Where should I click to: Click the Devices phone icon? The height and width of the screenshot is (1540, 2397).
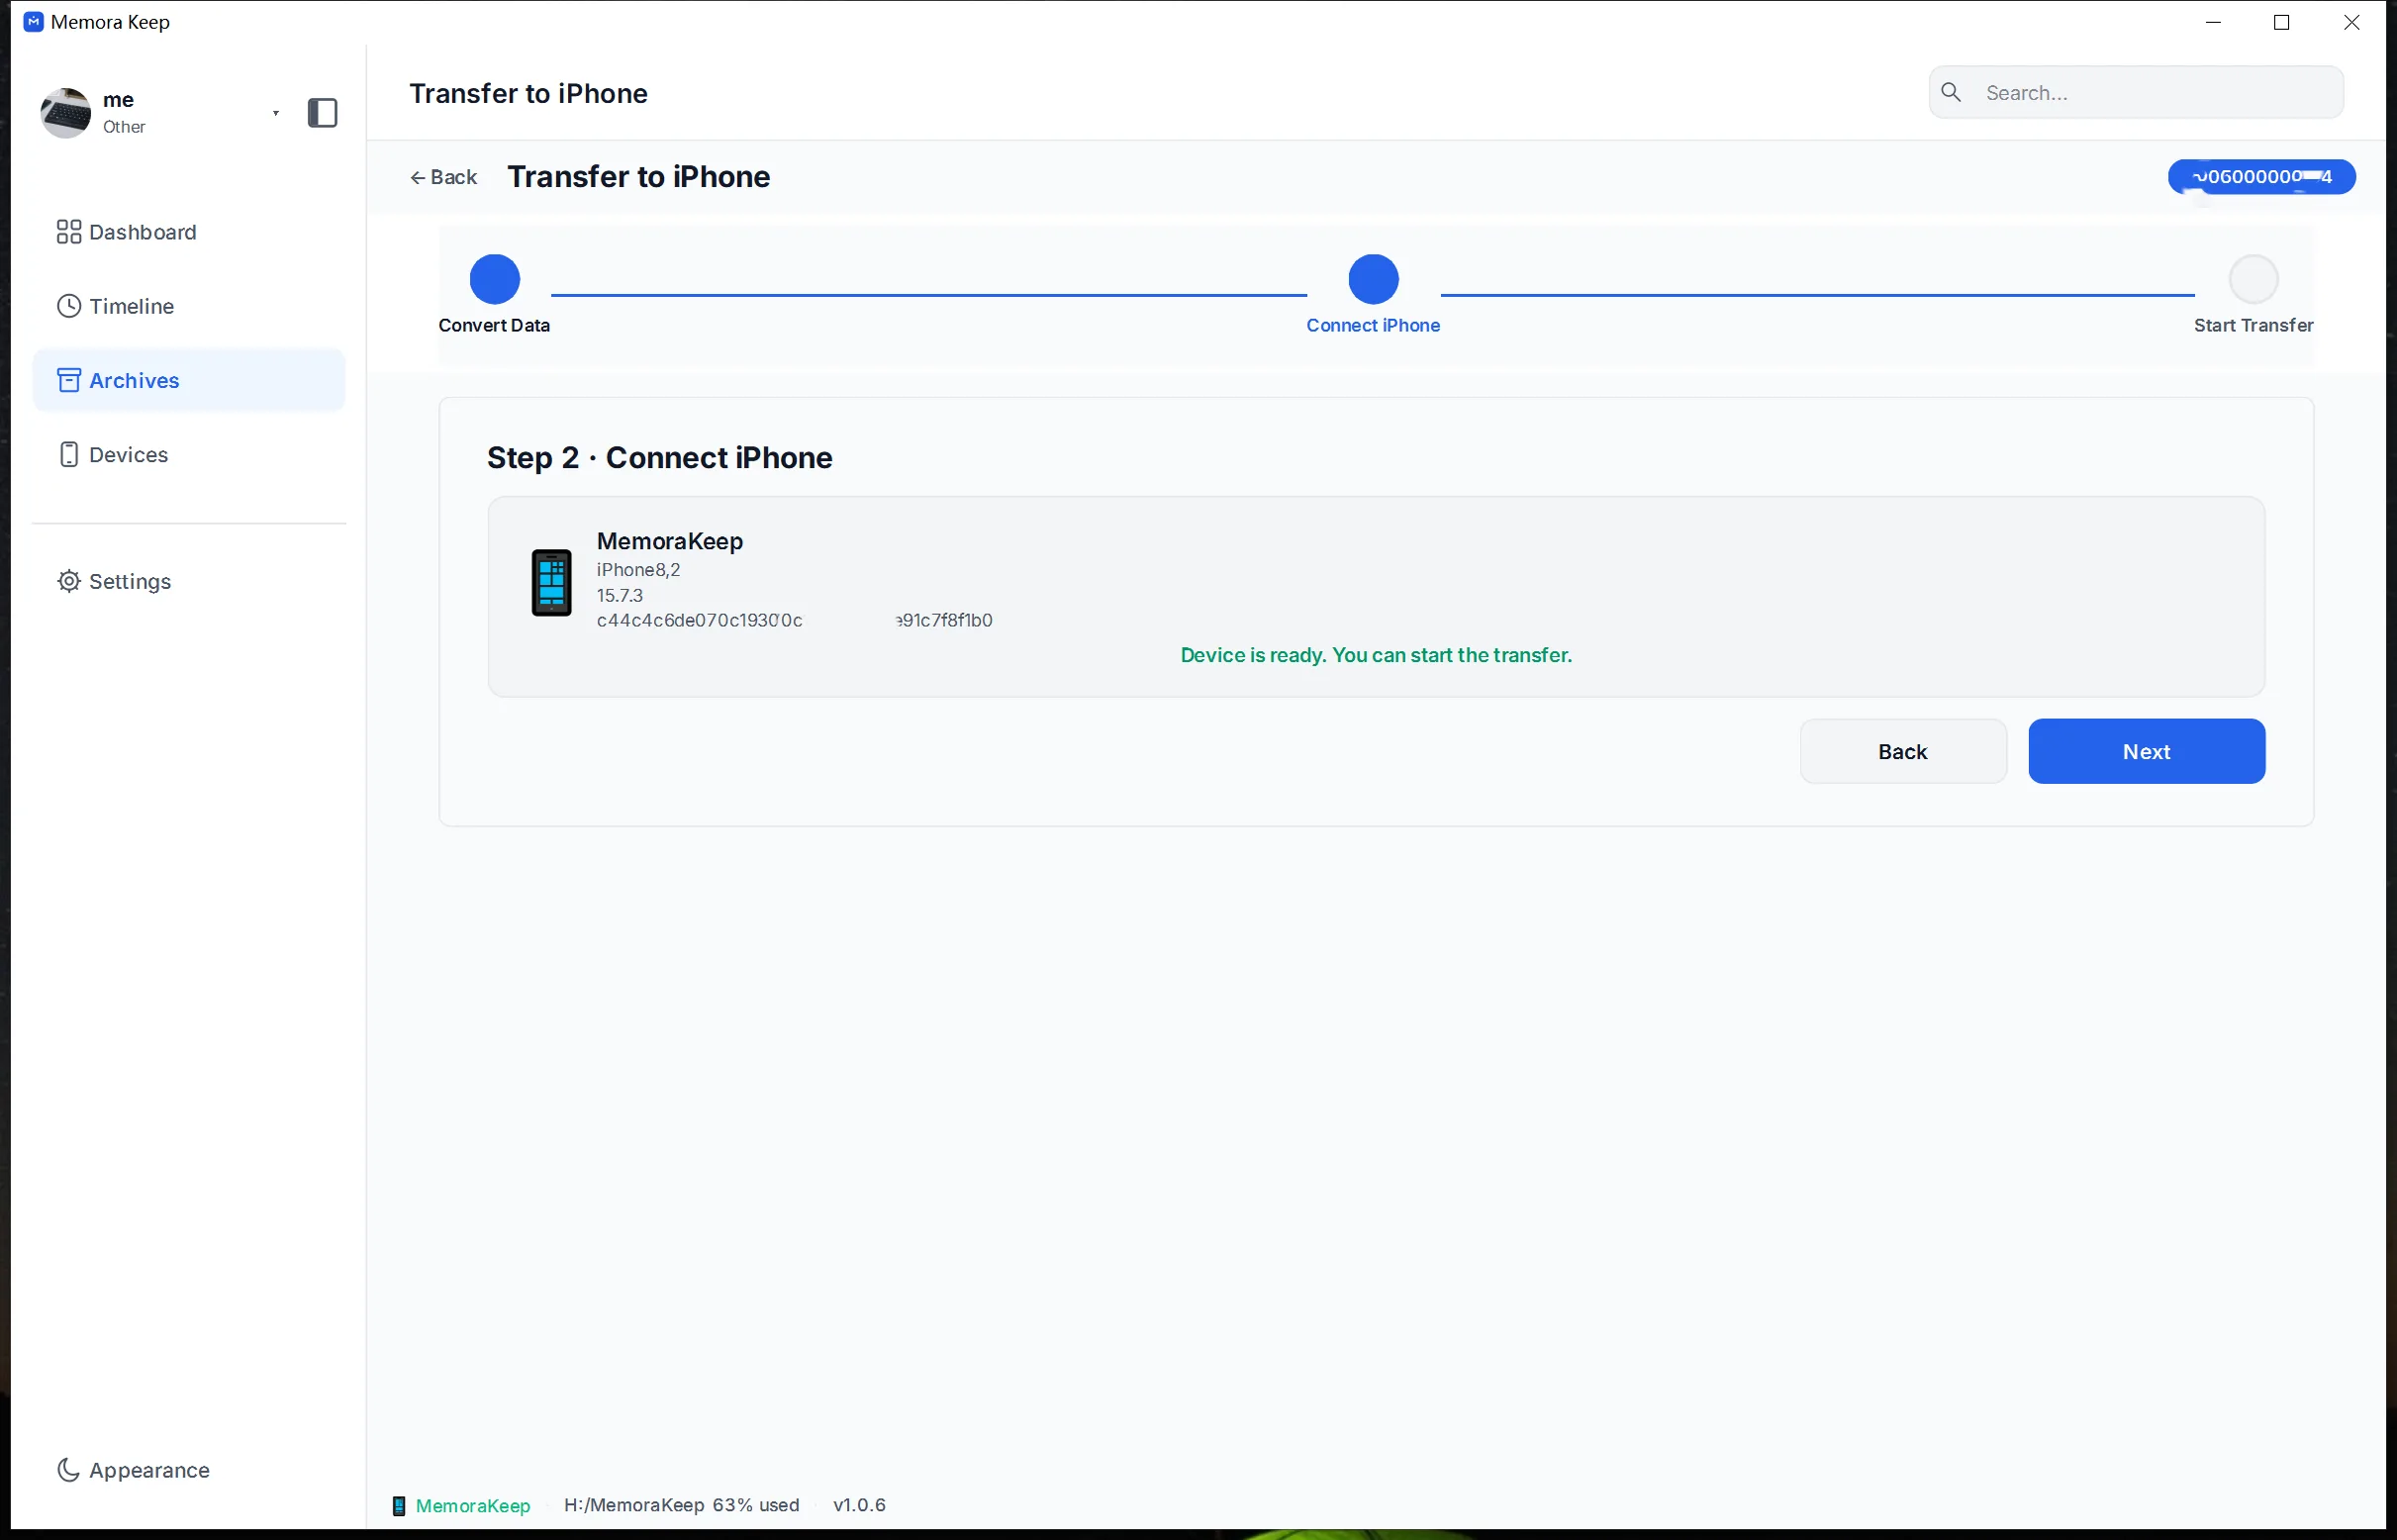point(69,454)
